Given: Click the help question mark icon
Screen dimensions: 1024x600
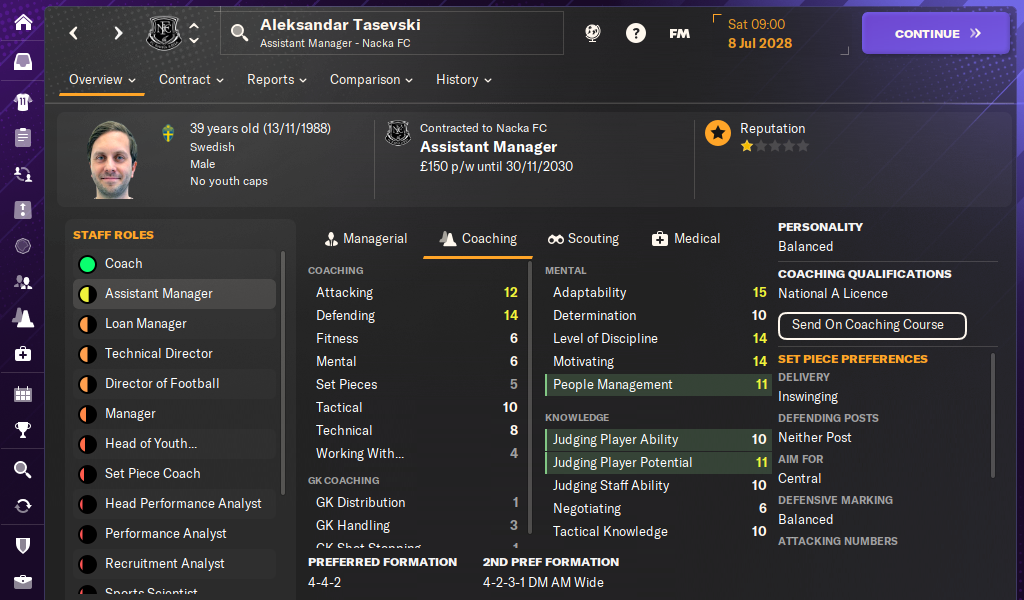Looking at the screenshot, I should coord(636,33).
